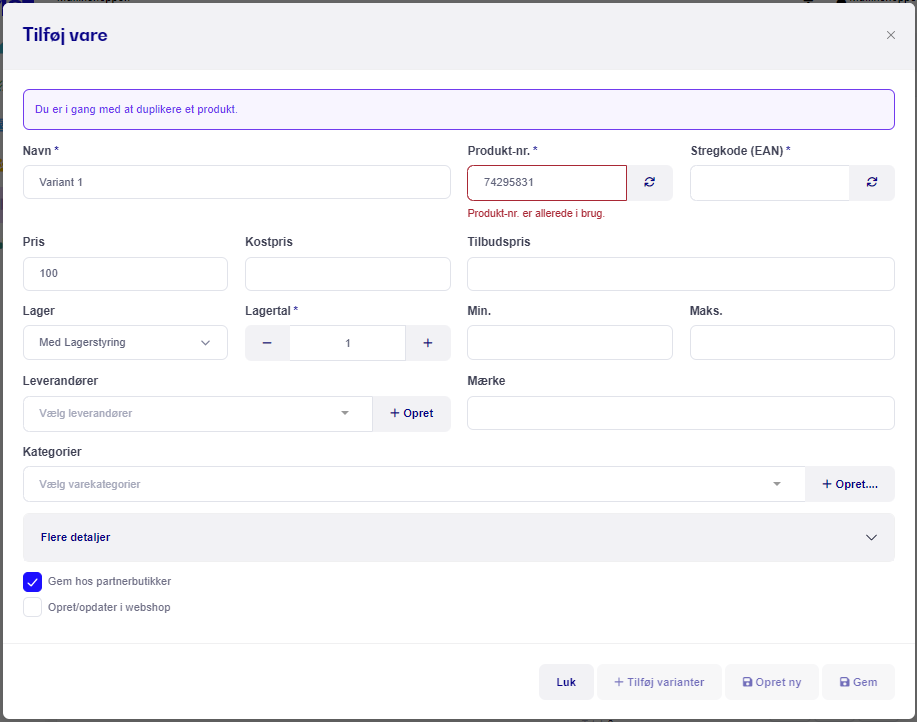The width and height of the screenshot is (917, 722).
Task: Click Tilføj varianter button
Action: tap(659, 682)
